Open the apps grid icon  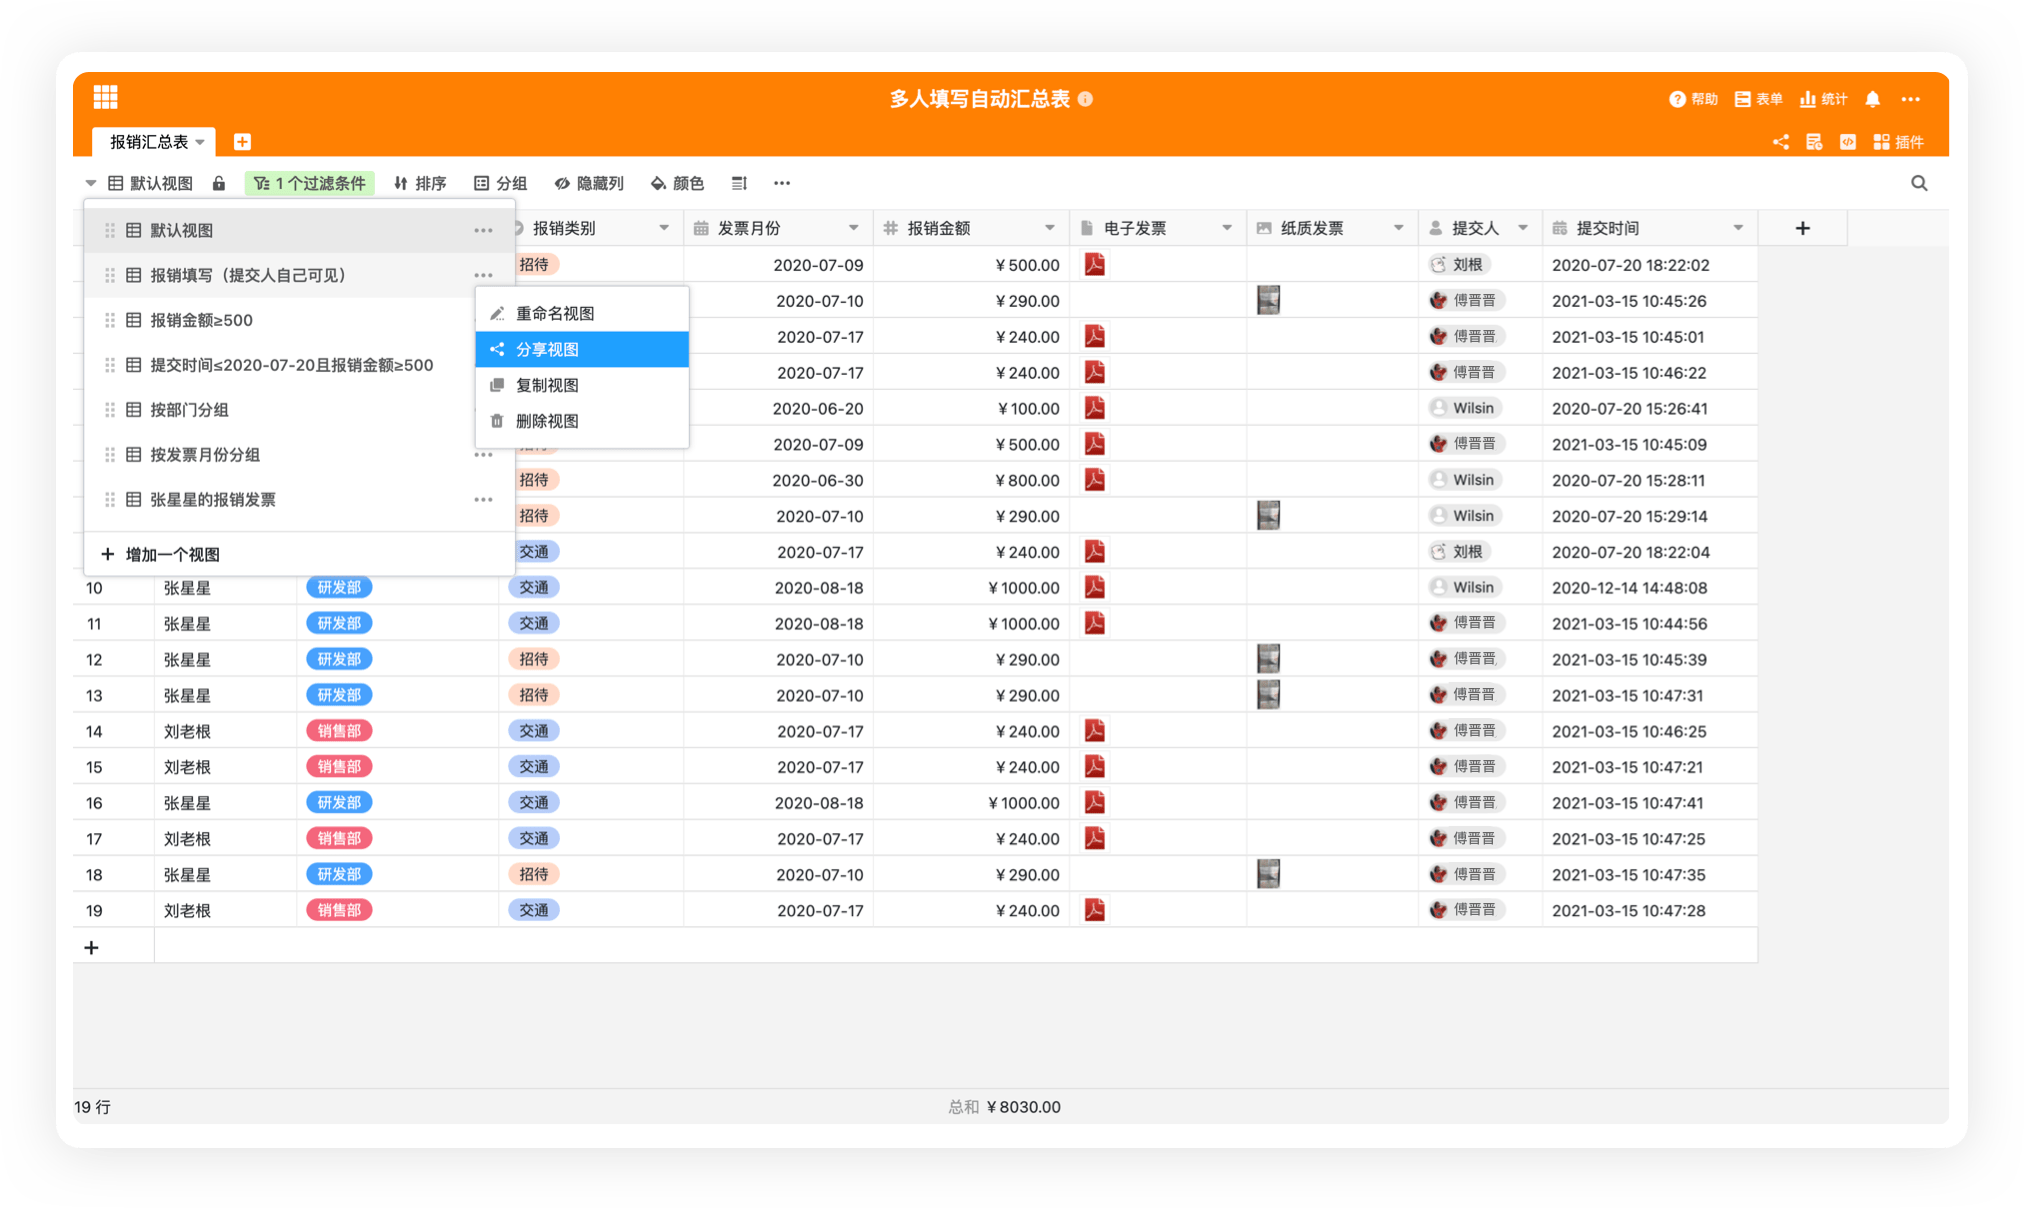(105, 97)
